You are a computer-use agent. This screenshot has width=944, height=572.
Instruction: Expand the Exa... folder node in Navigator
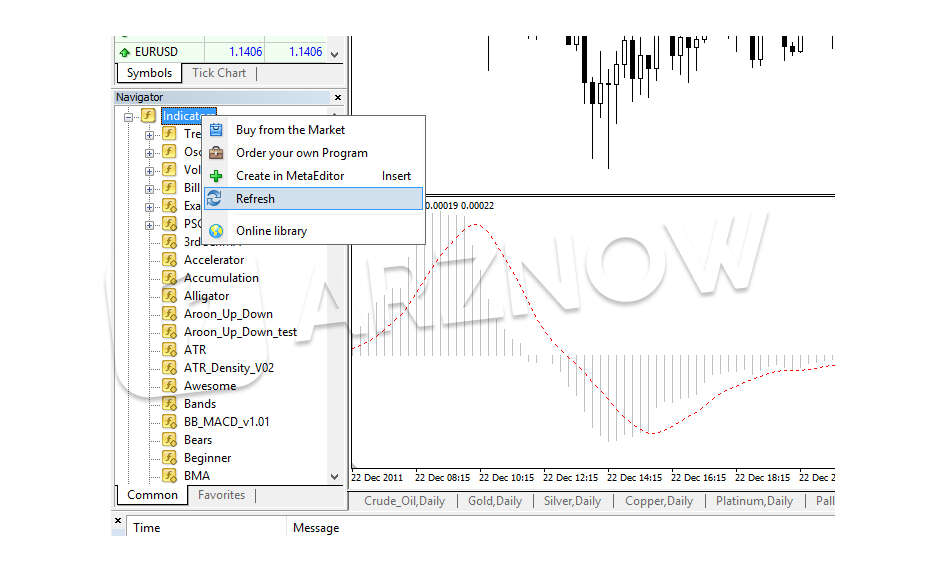149,207
